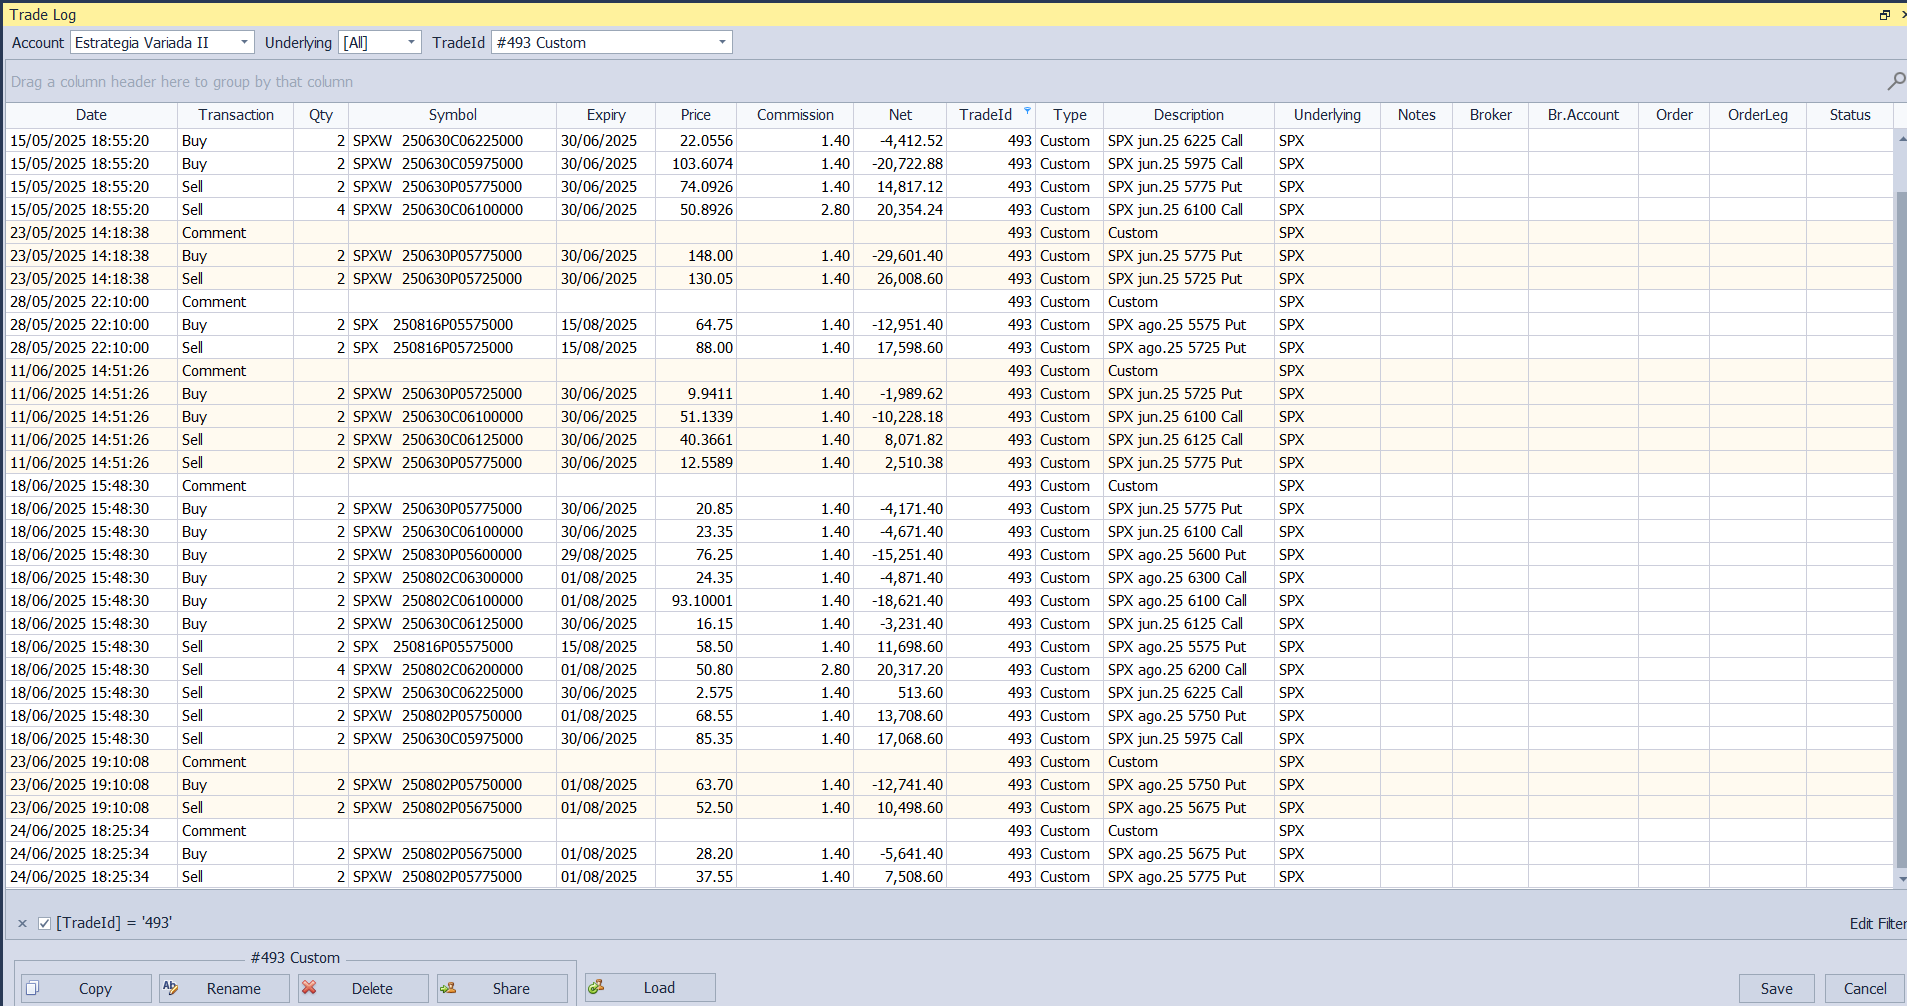Rename the #493 Custom trade
This screenshot has width=1907, height=1006.
coord(224,988)
